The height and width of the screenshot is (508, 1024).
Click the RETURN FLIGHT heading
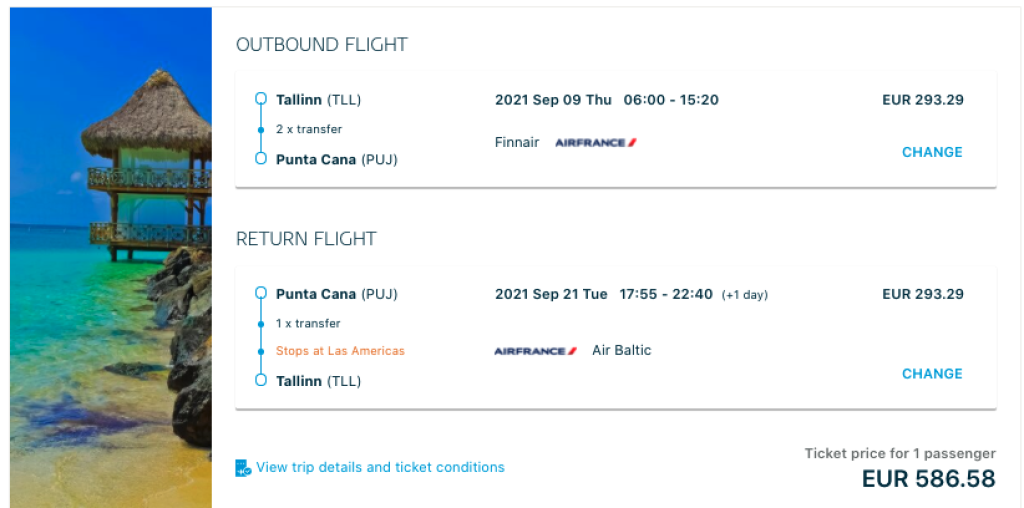[x=305, y=239]
